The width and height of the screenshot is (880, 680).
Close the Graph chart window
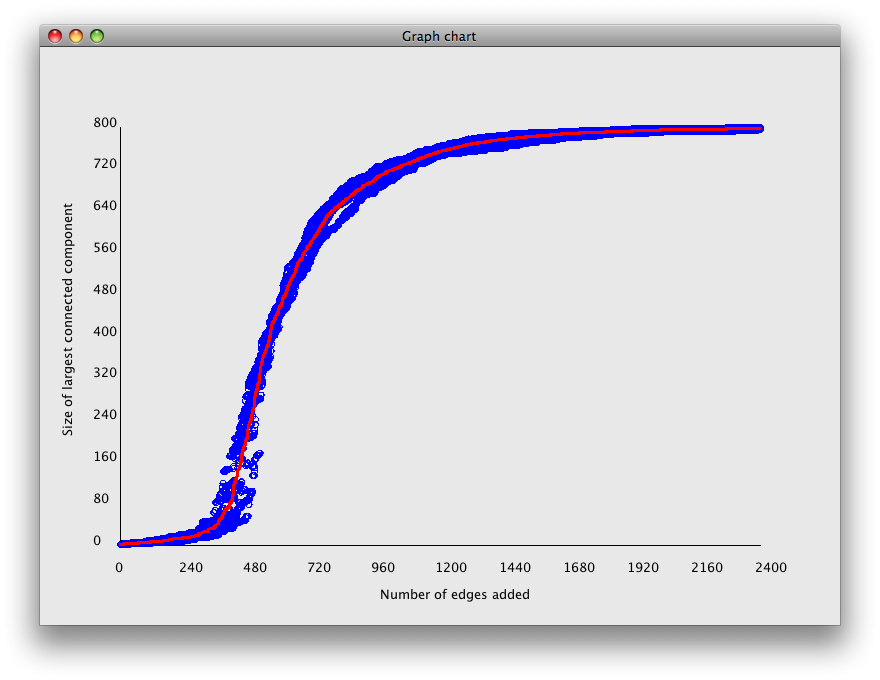[x=55, y=37]
